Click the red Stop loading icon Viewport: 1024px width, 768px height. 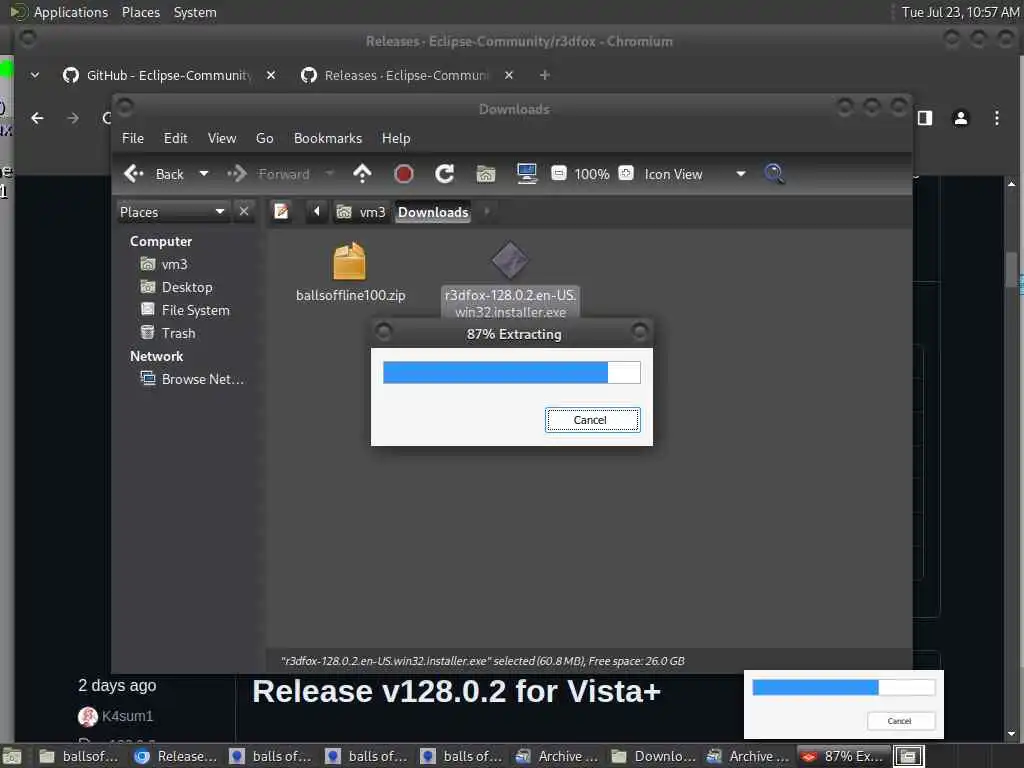[404, 174]
